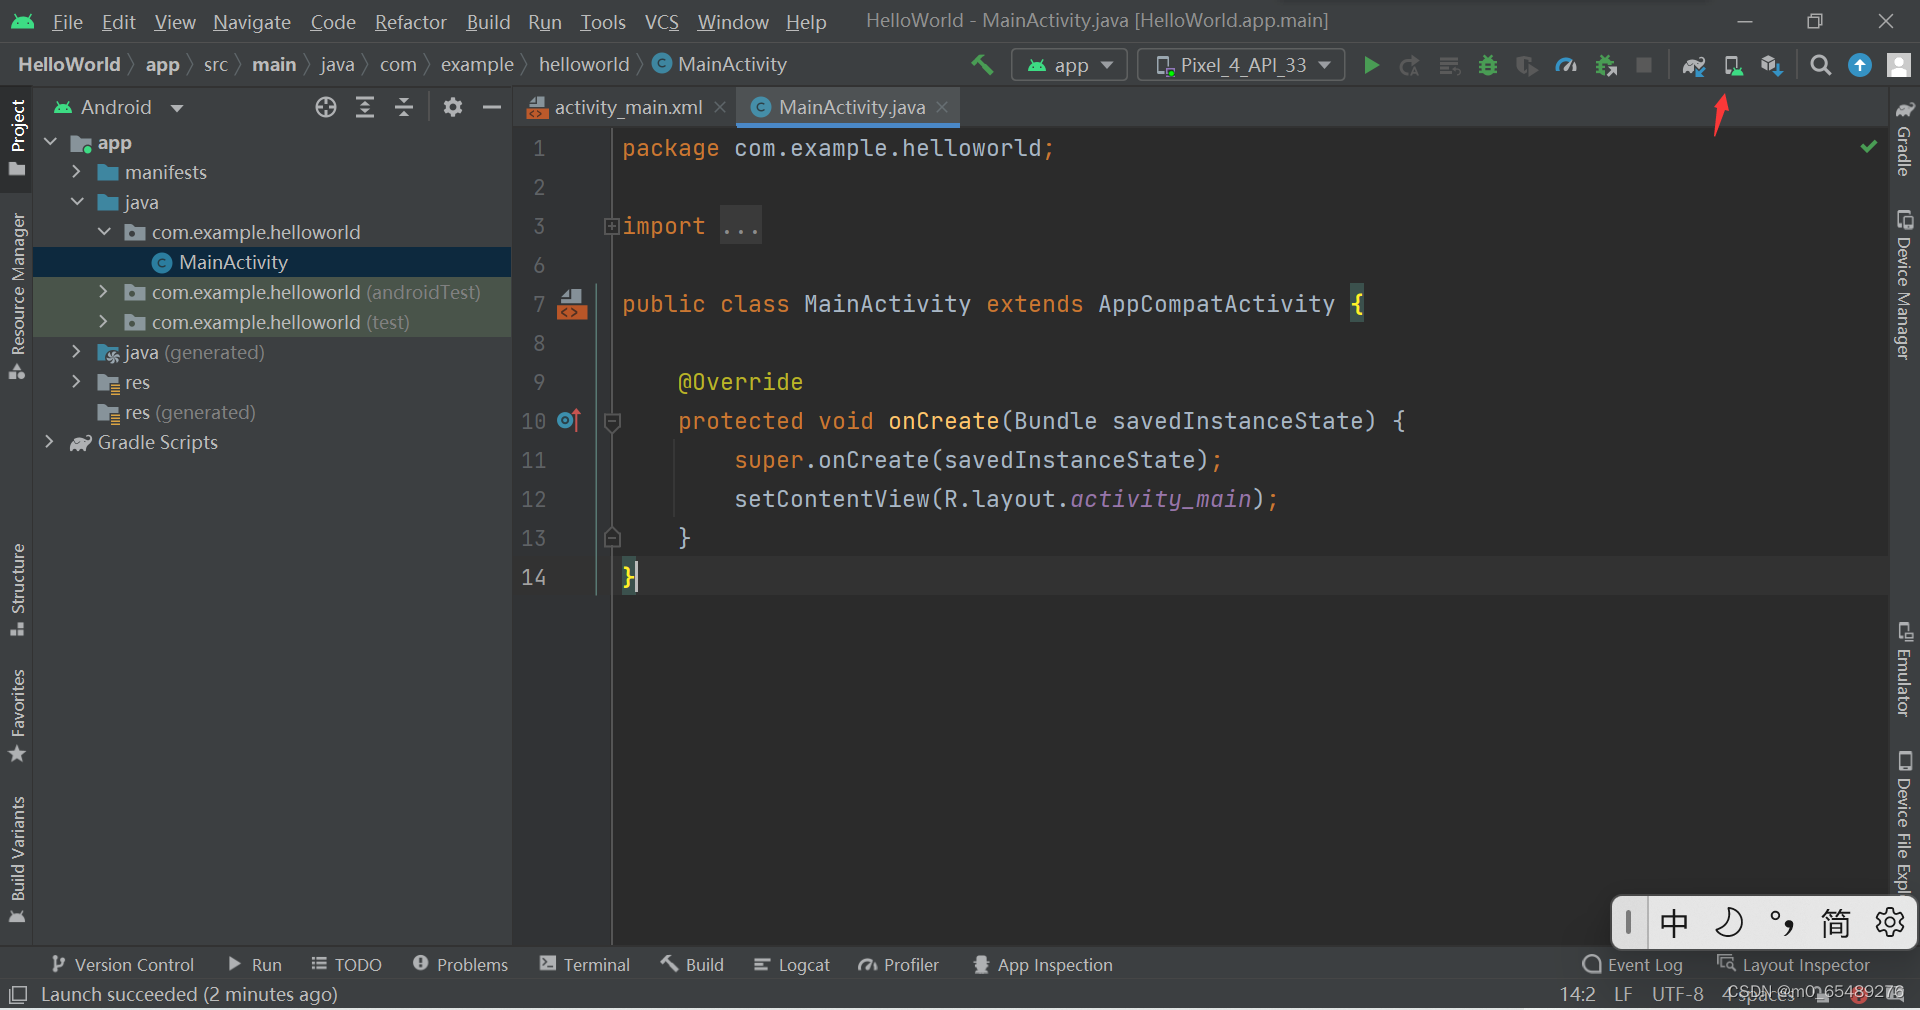This screenshot has width=1920, height=1010.
Task: Expand Gradle Scripts node
Action: click(x=49, y=442)
